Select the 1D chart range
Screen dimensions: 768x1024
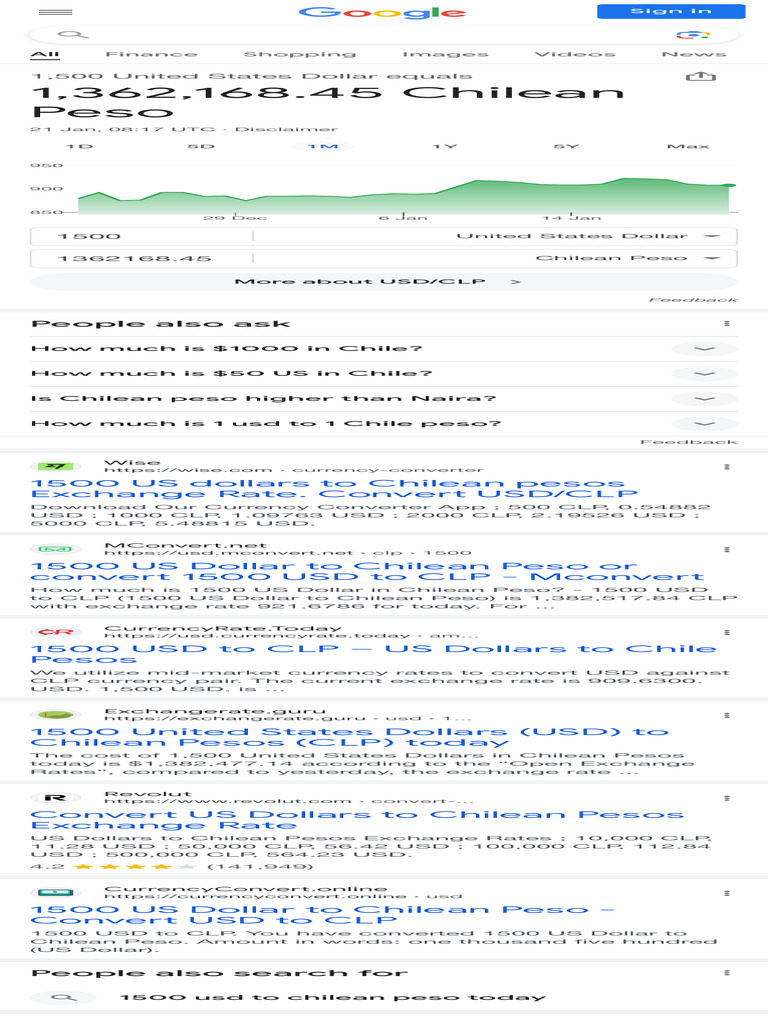click(80, 146)
